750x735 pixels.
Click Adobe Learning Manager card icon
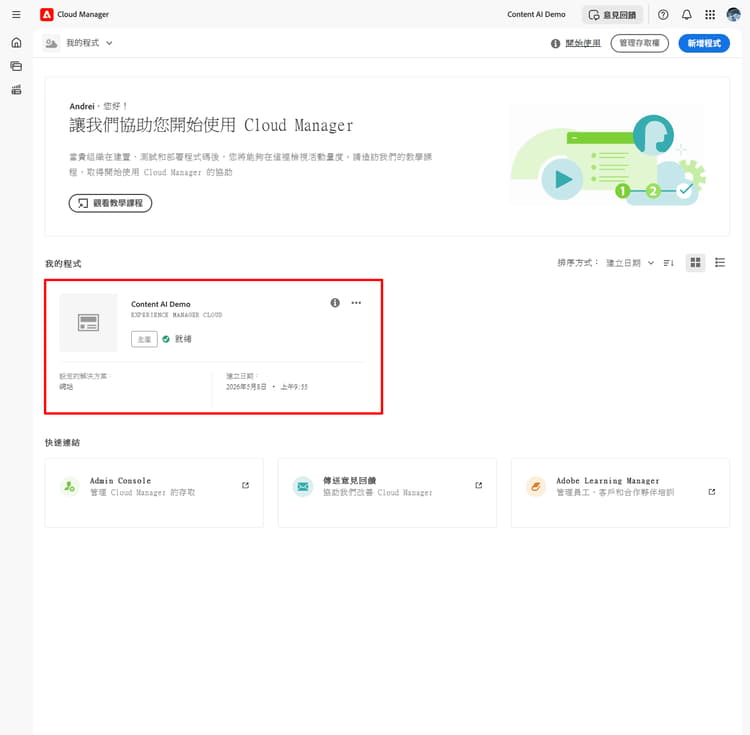(x=536, y=487)
